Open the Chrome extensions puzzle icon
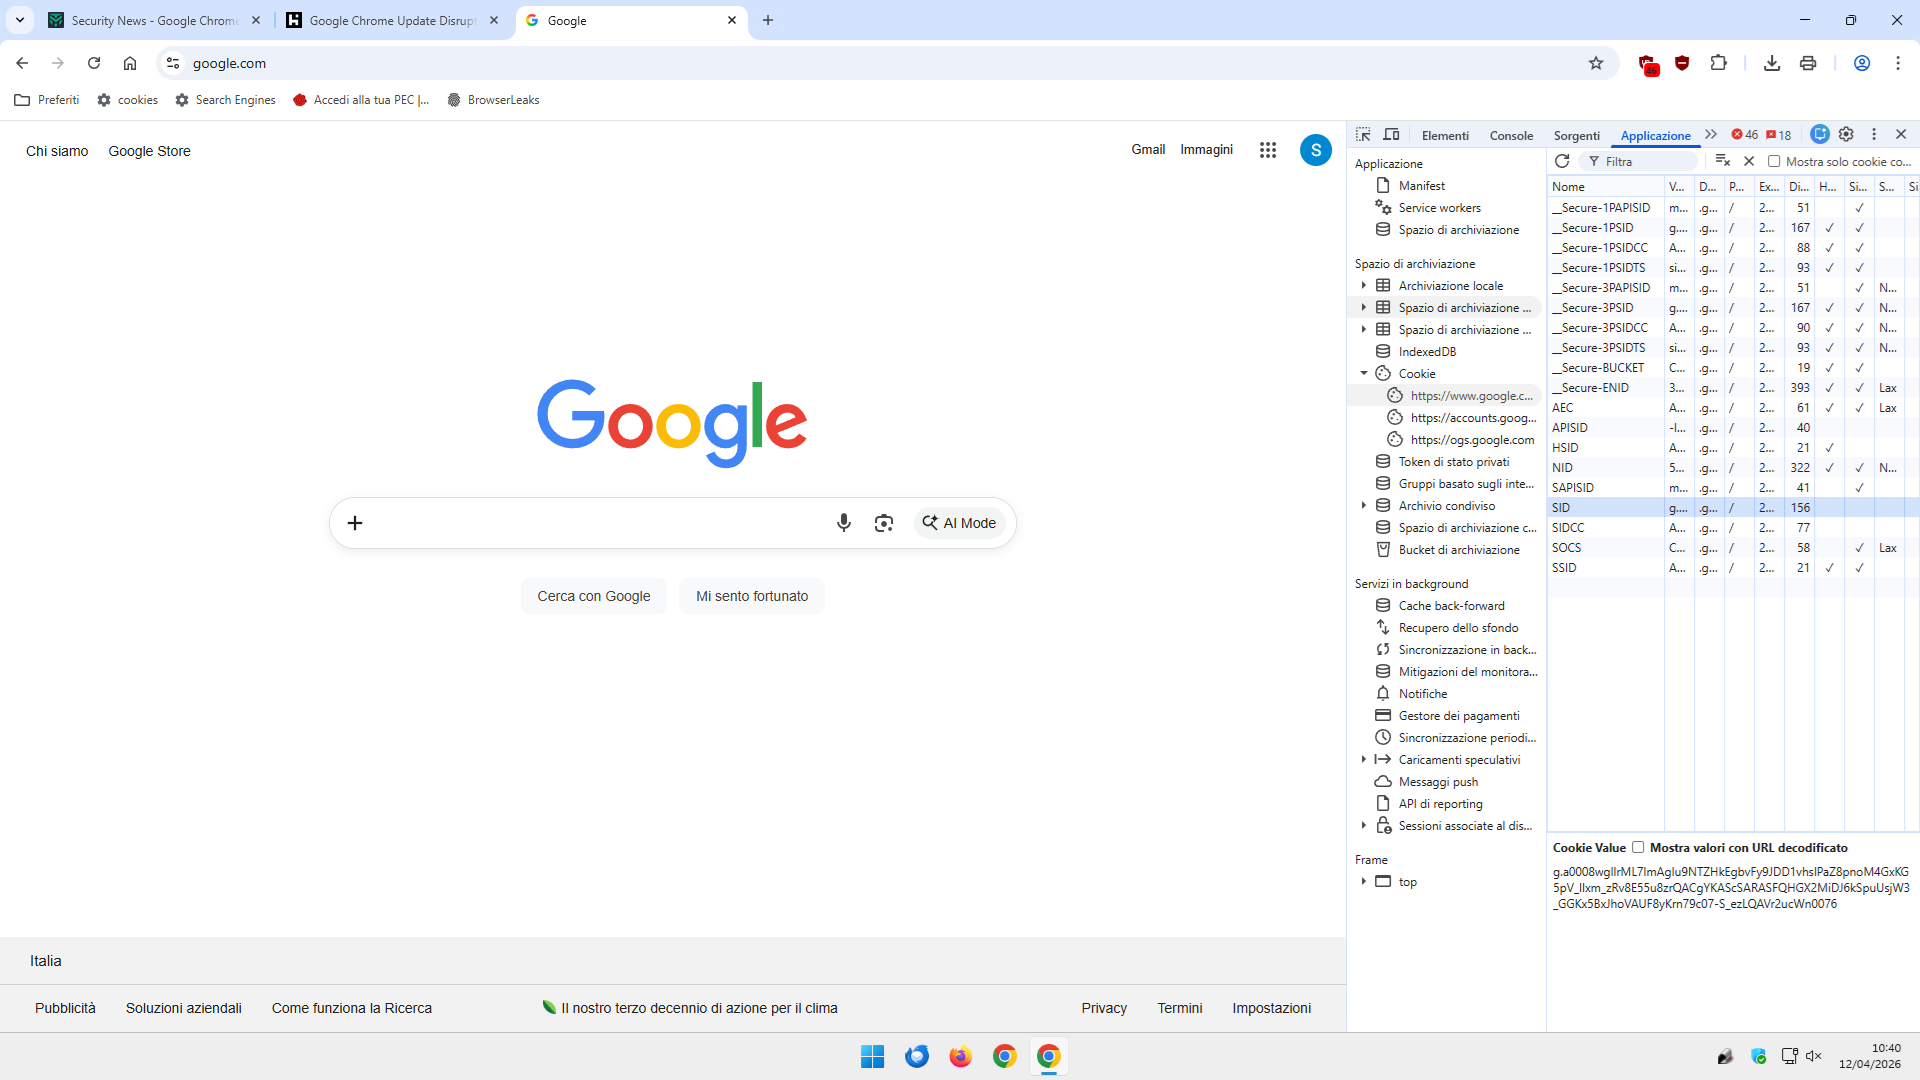The image size is (1920, 1080). pyautogui.click(x=1718, y=63)
